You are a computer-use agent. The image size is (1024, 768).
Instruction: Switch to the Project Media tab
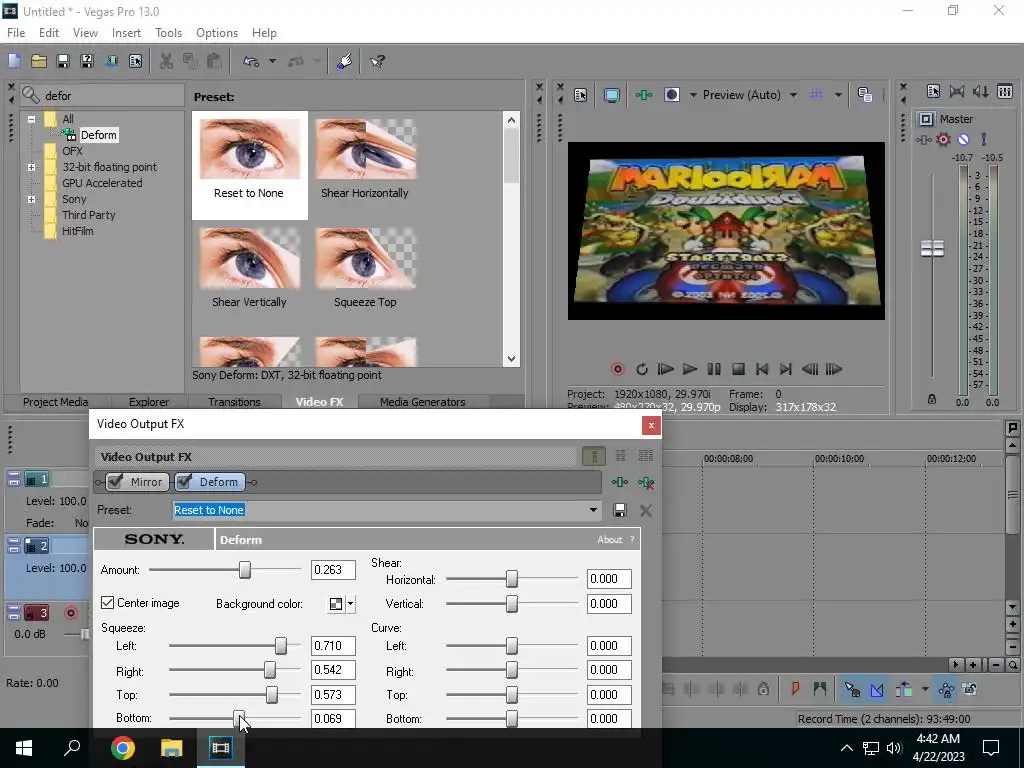click(x=56, y=402)
